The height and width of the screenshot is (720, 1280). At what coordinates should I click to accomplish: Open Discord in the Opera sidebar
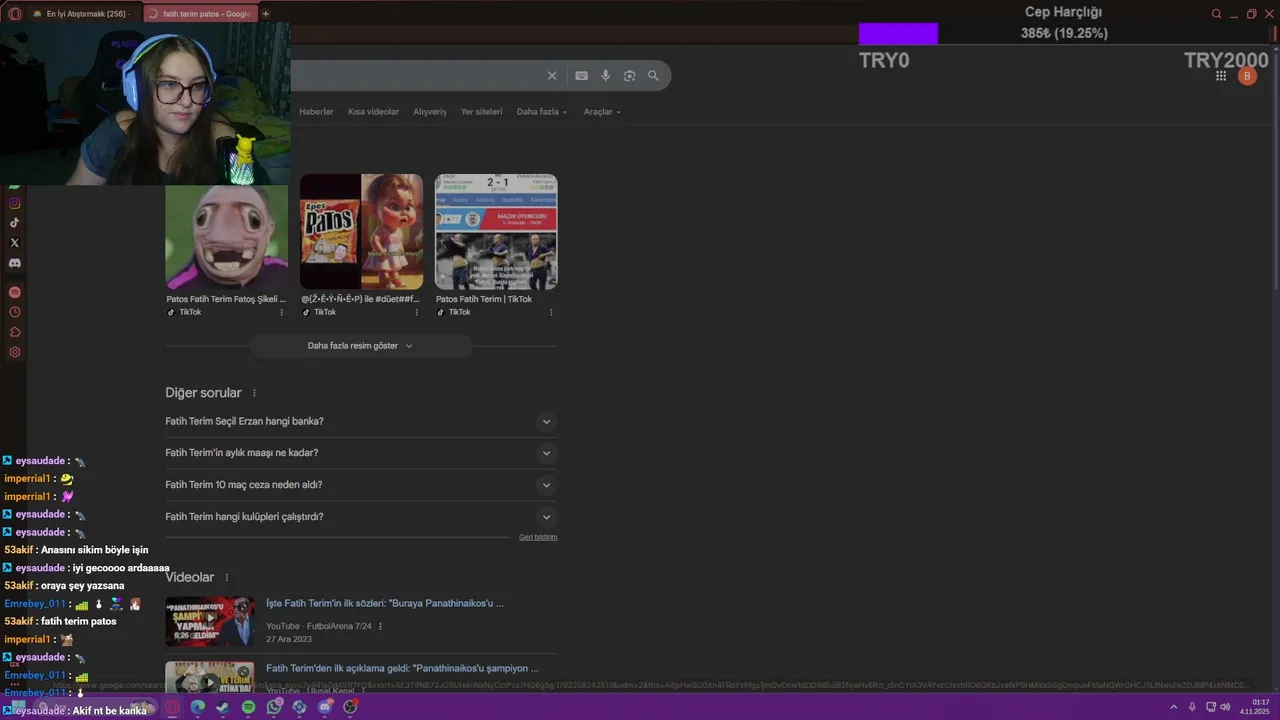click(x=14, y=263)
